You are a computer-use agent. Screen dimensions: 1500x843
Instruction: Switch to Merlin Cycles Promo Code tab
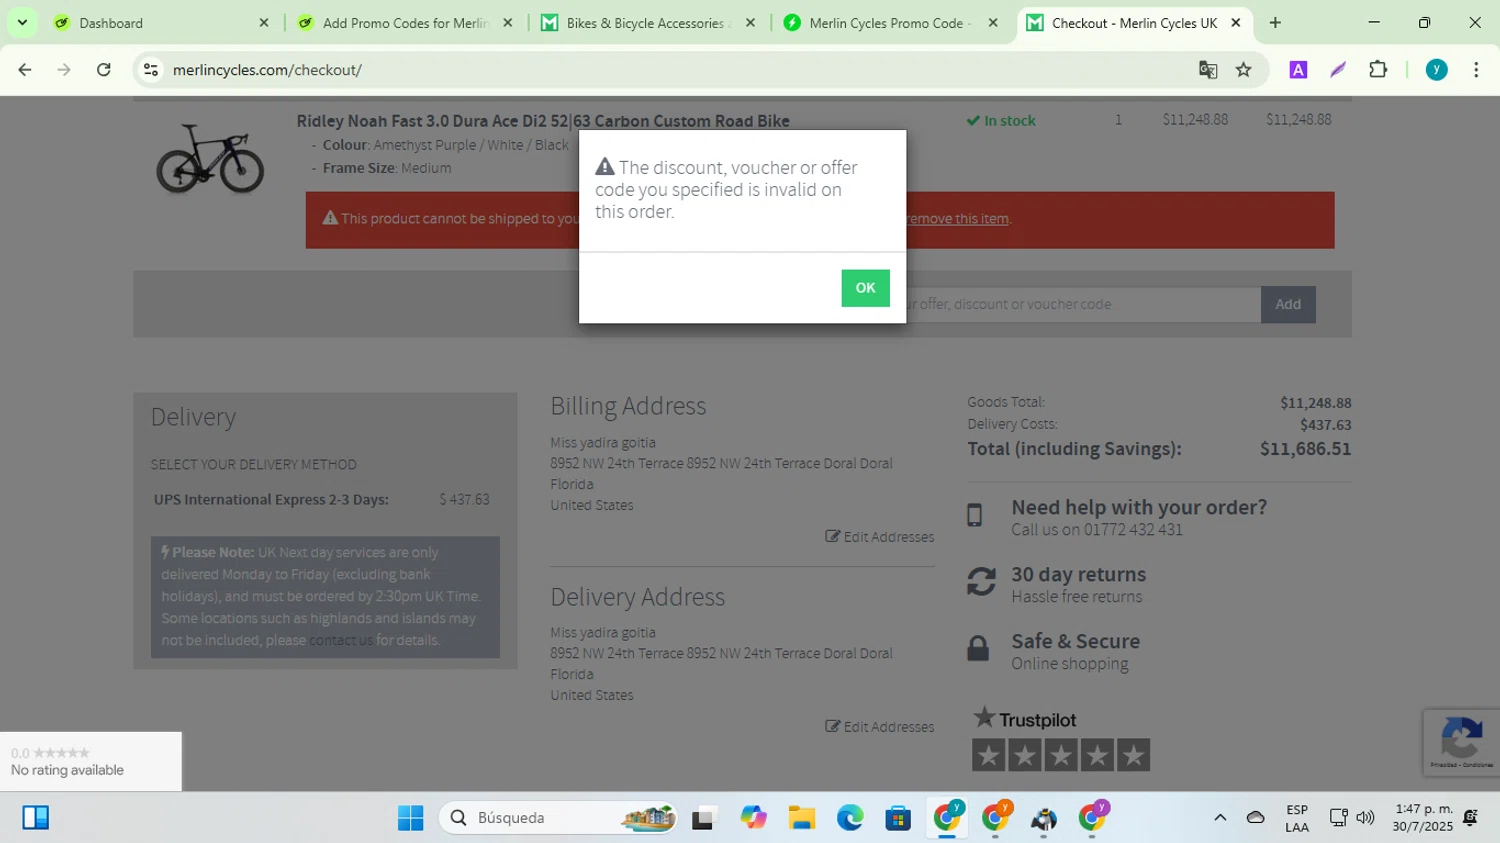pos(890,23)
